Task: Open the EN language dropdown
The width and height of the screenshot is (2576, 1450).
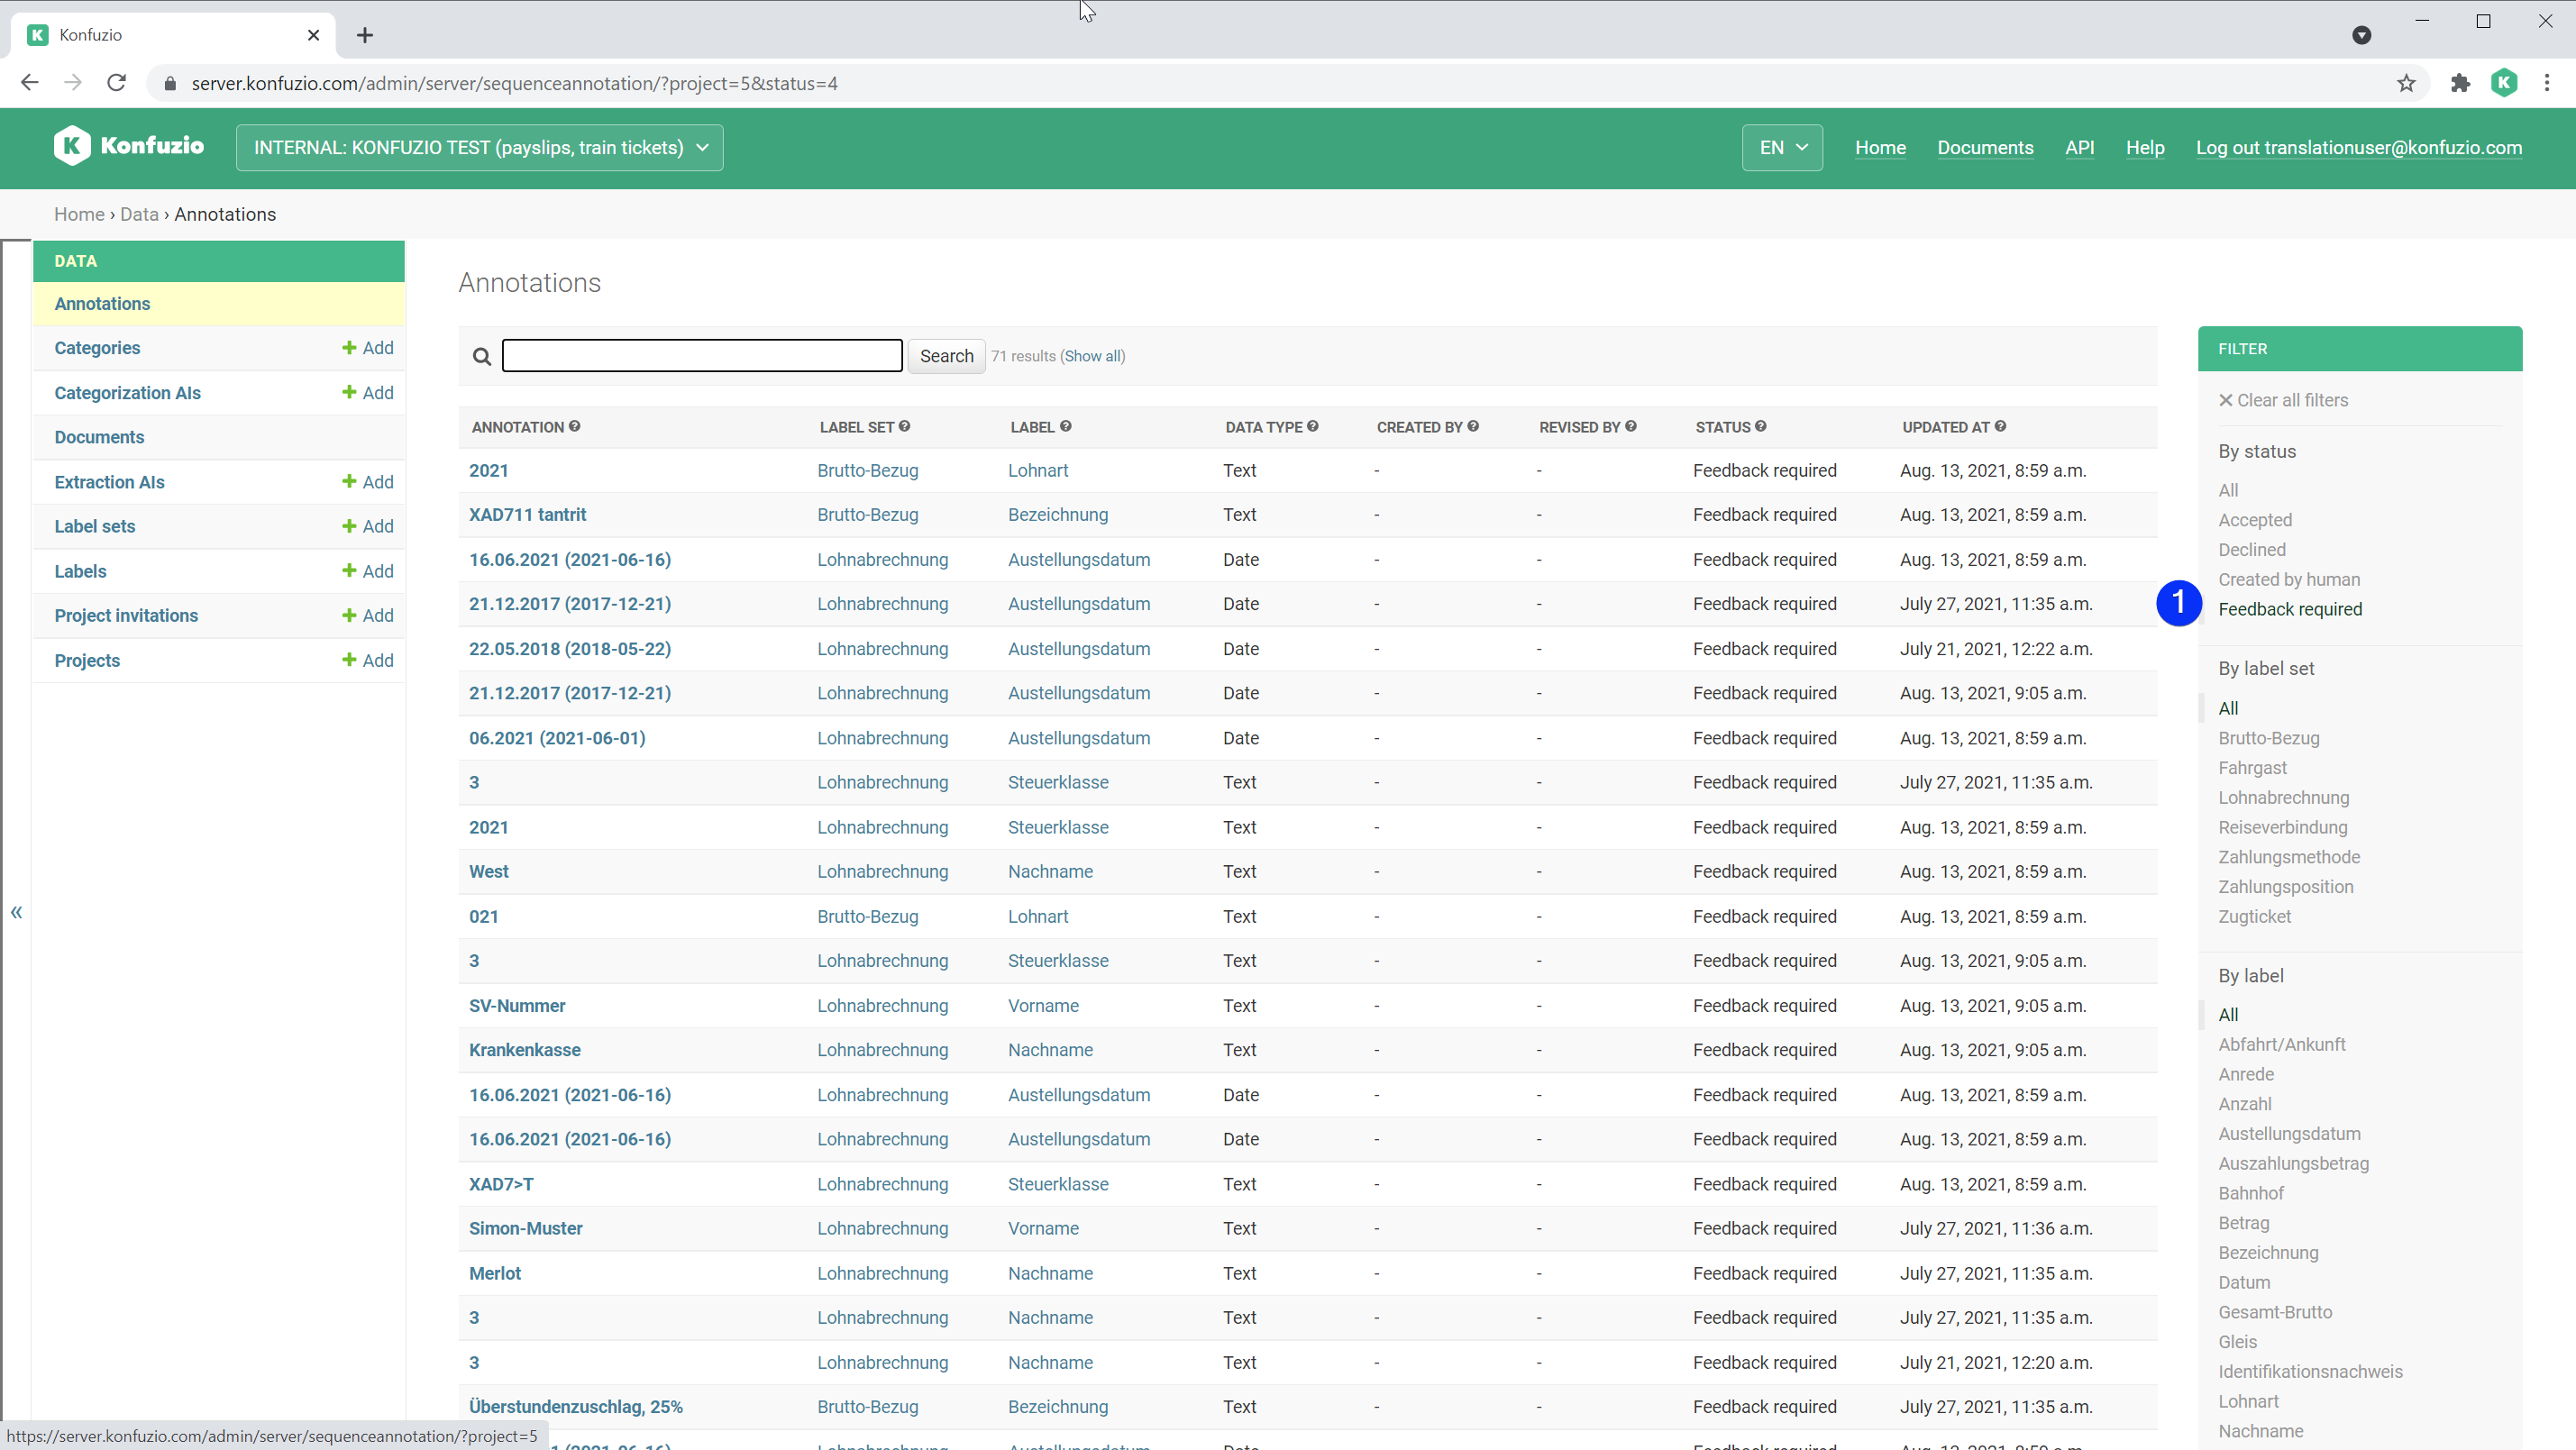Action: click(1782, 147)
